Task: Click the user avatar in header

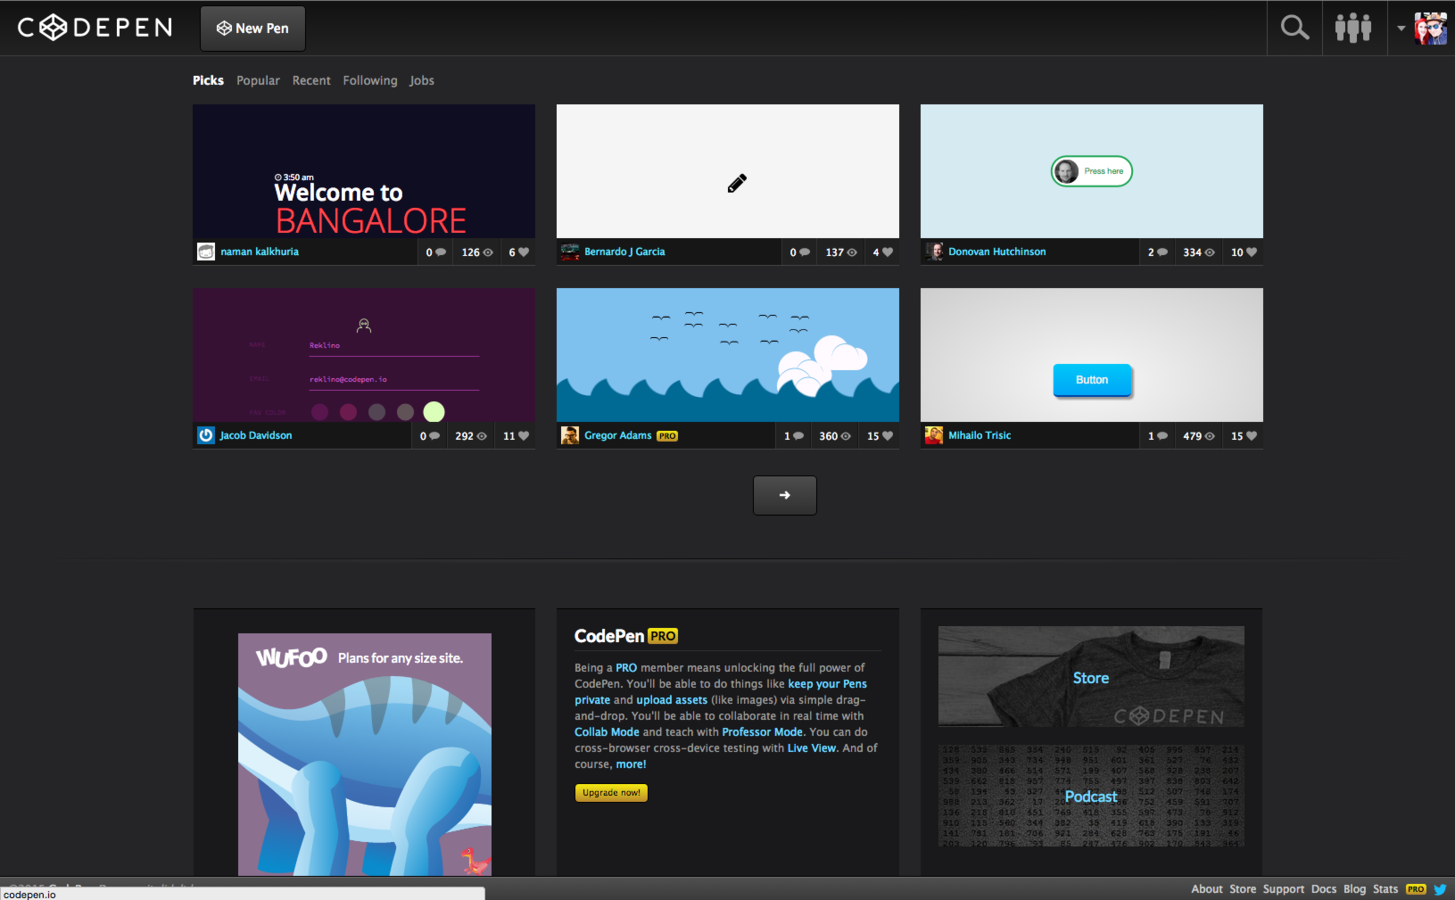Action: pyautogui.click(x=1430, y=28)
